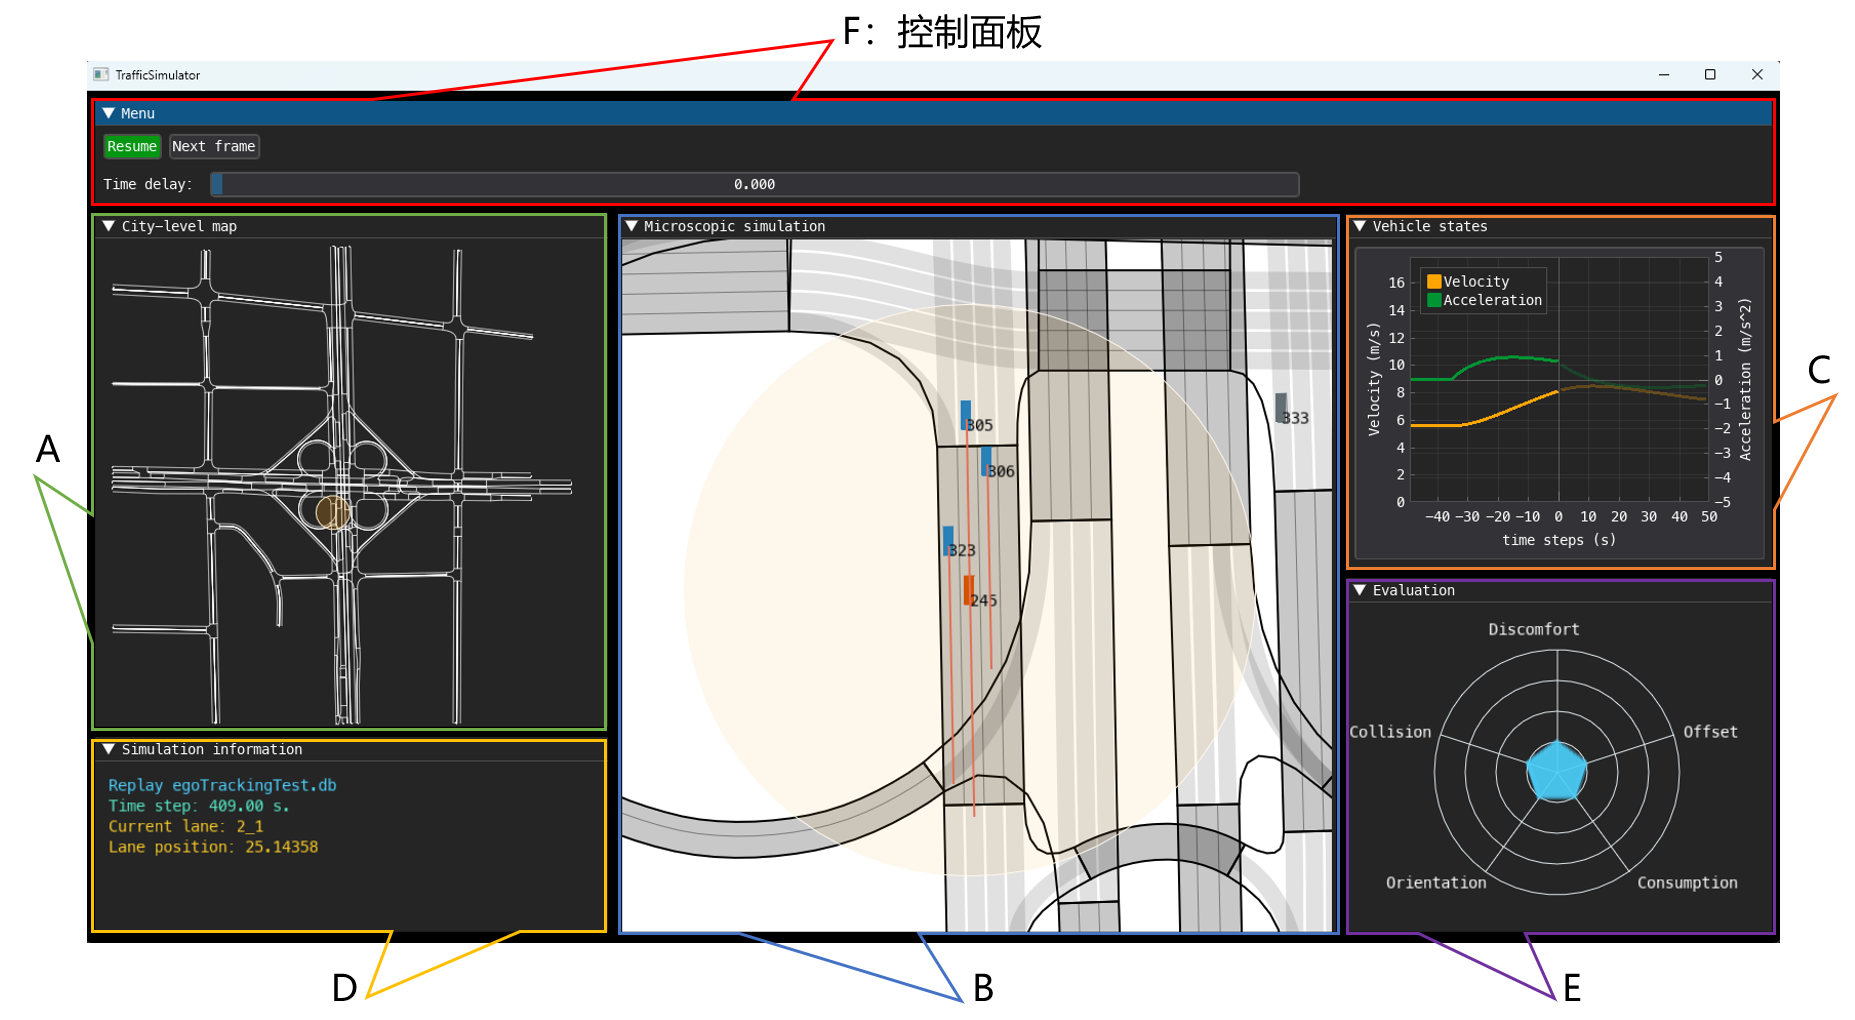Viewport: 1855px width, 1020px height.
Task: Collapse the Simulation information panel
Action: 109,750
